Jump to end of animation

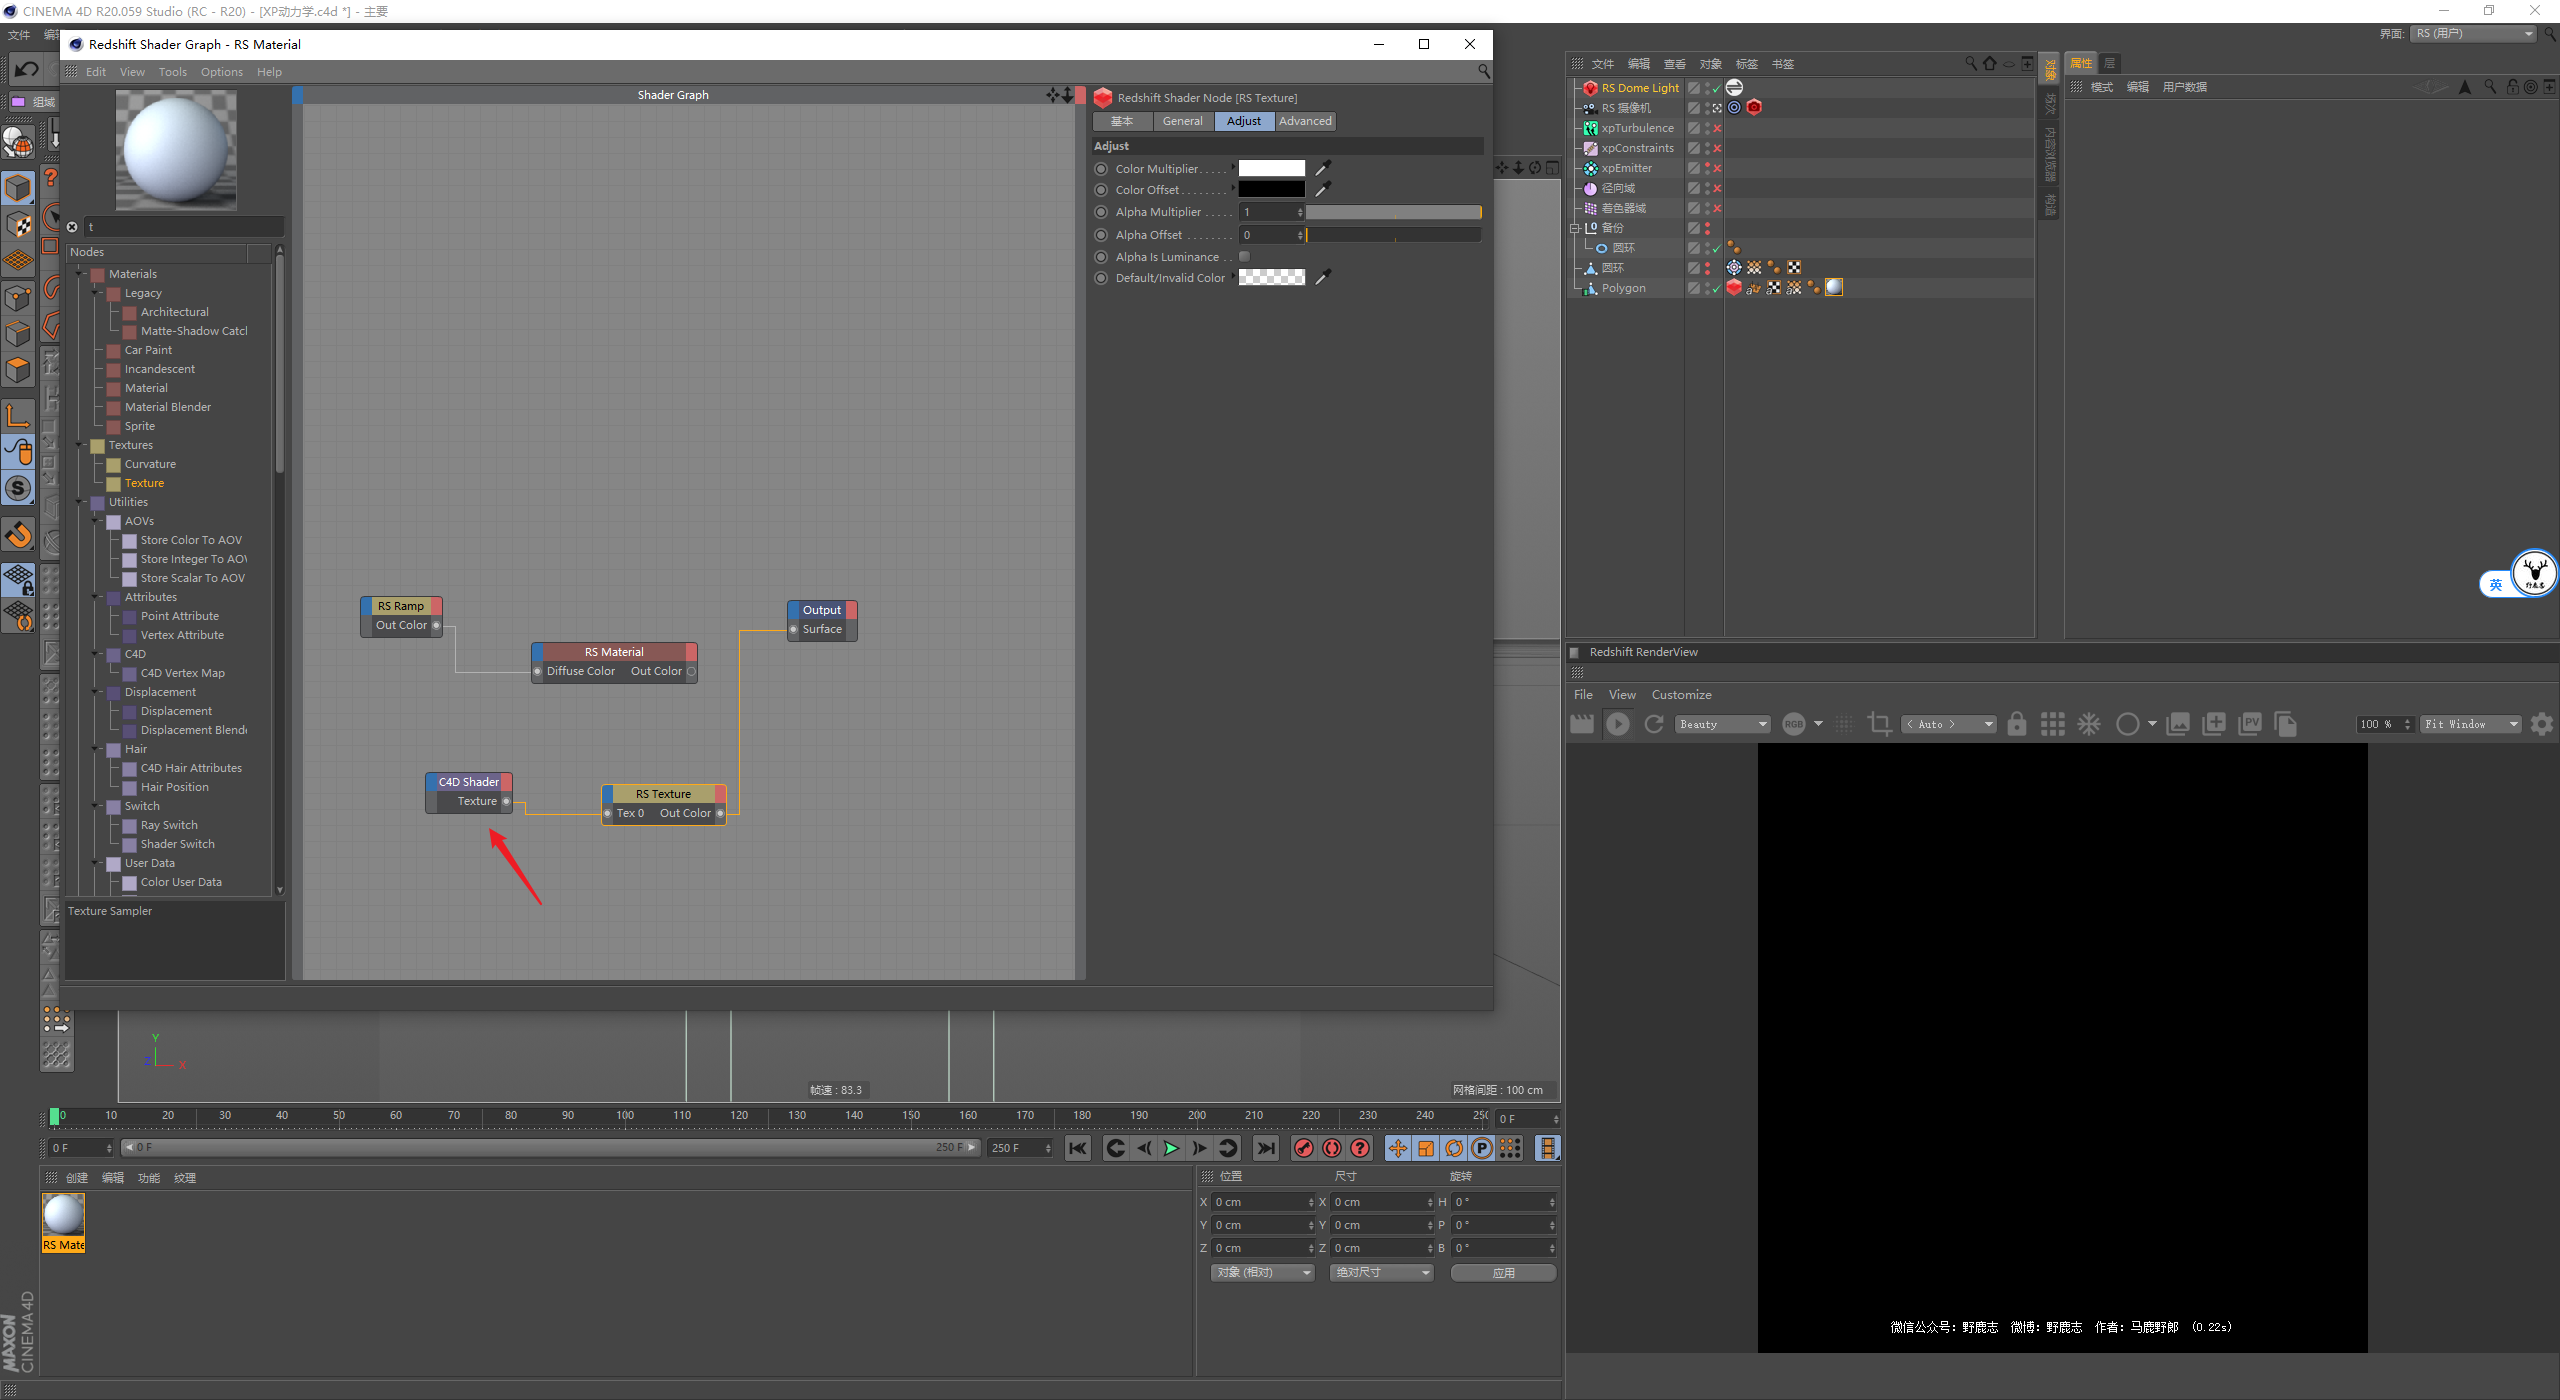click(1266, 1148)
